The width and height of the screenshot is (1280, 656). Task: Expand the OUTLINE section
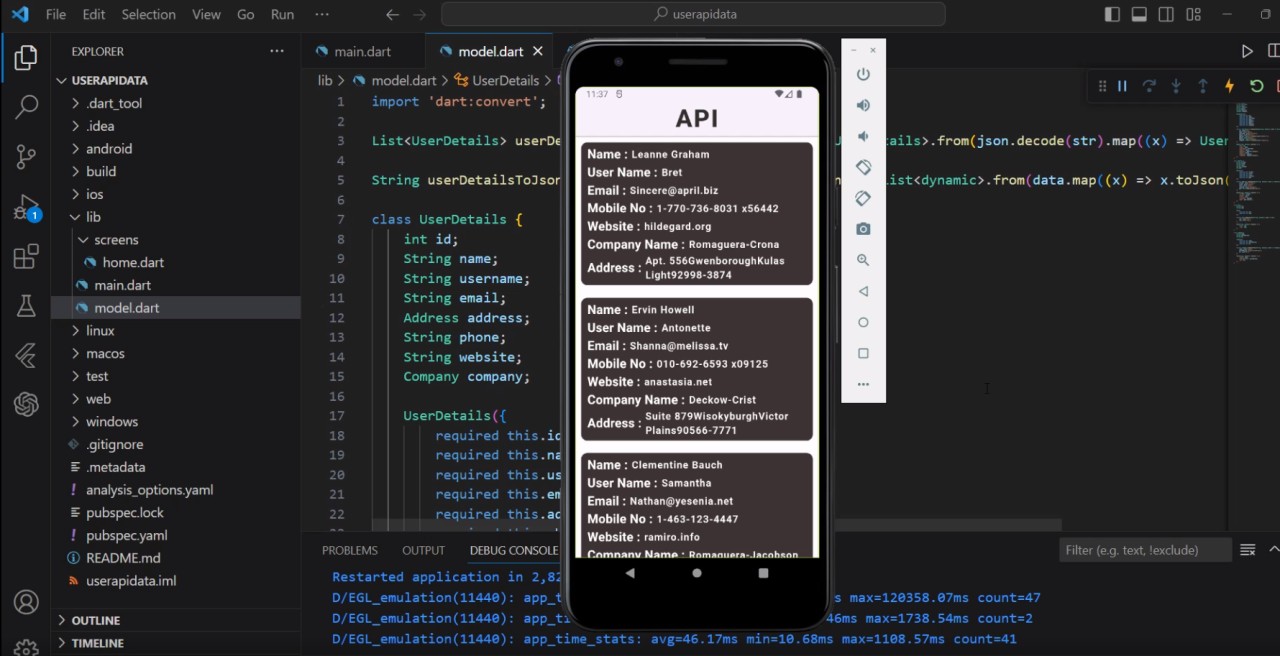coord(95,621)
